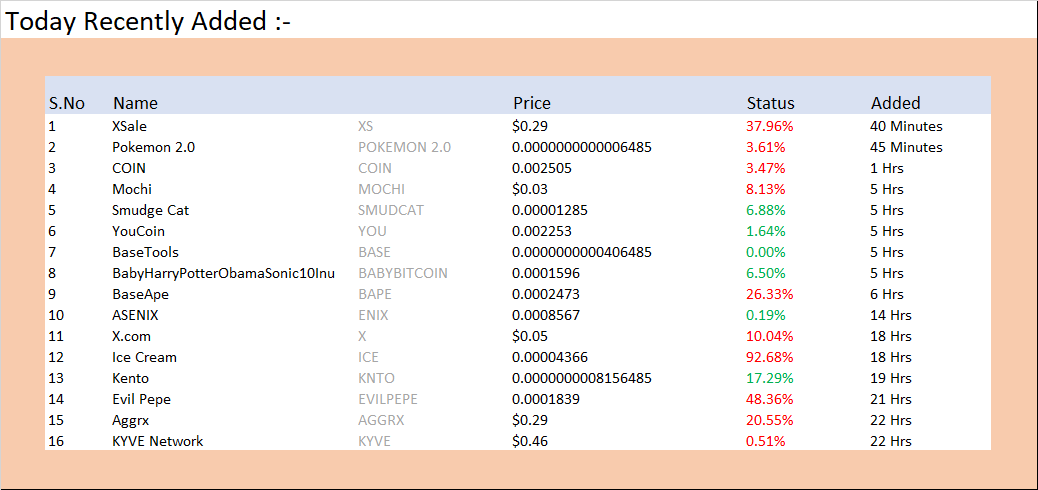Click the COIN name in row 3
Screen dimensions: 1038x490
[129, 168]
